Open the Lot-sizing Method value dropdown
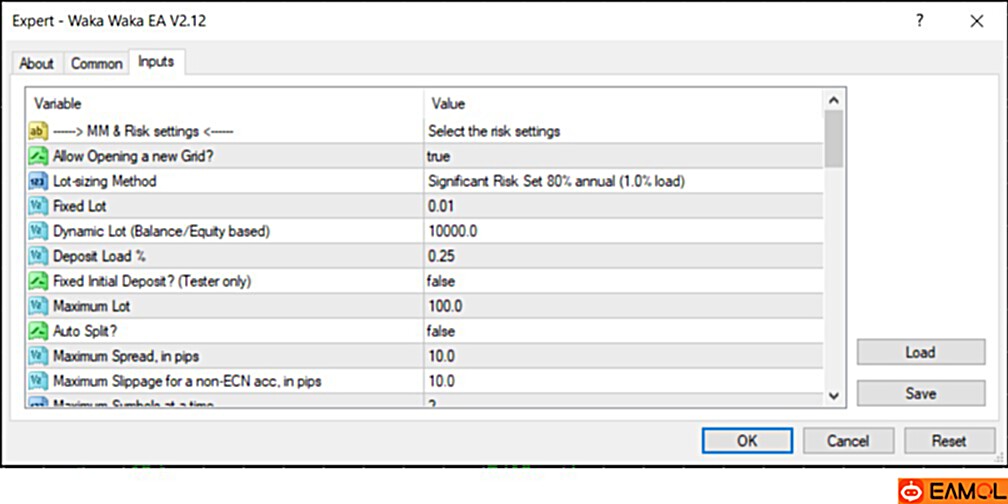 click(x=624, y=181)
